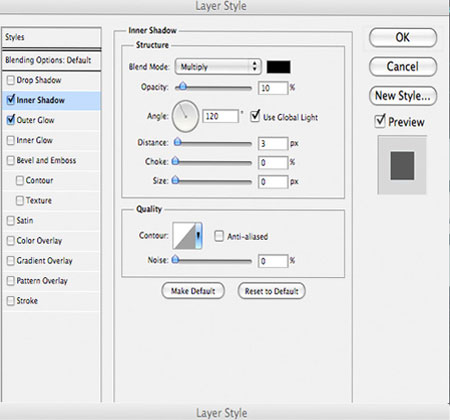
Task: Open the contour curve picker thumbnail
Action: point(184,236)
